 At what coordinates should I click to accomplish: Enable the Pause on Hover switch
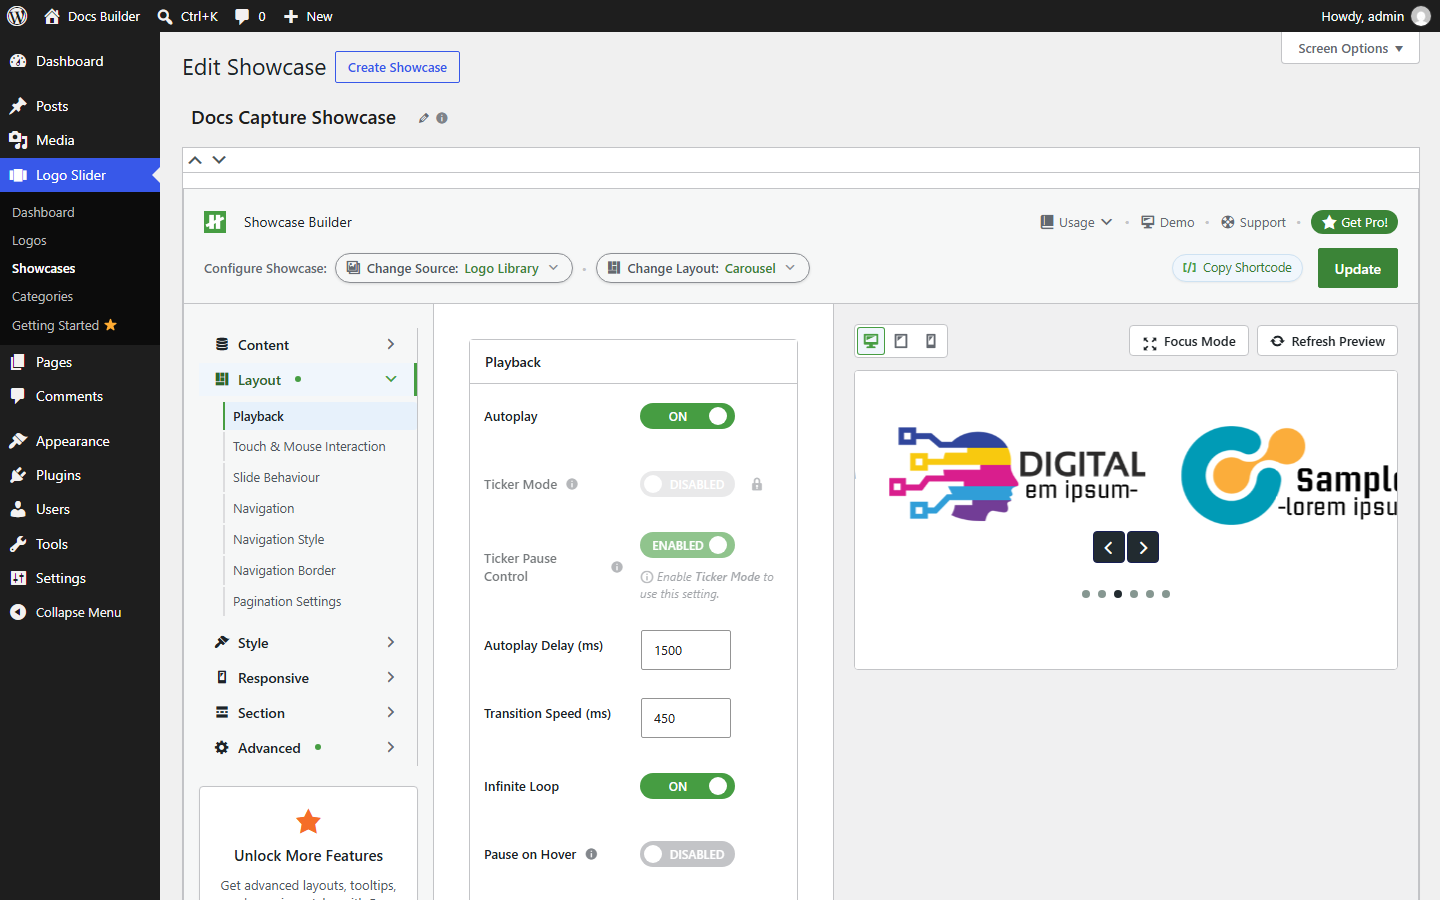[687, 854]
